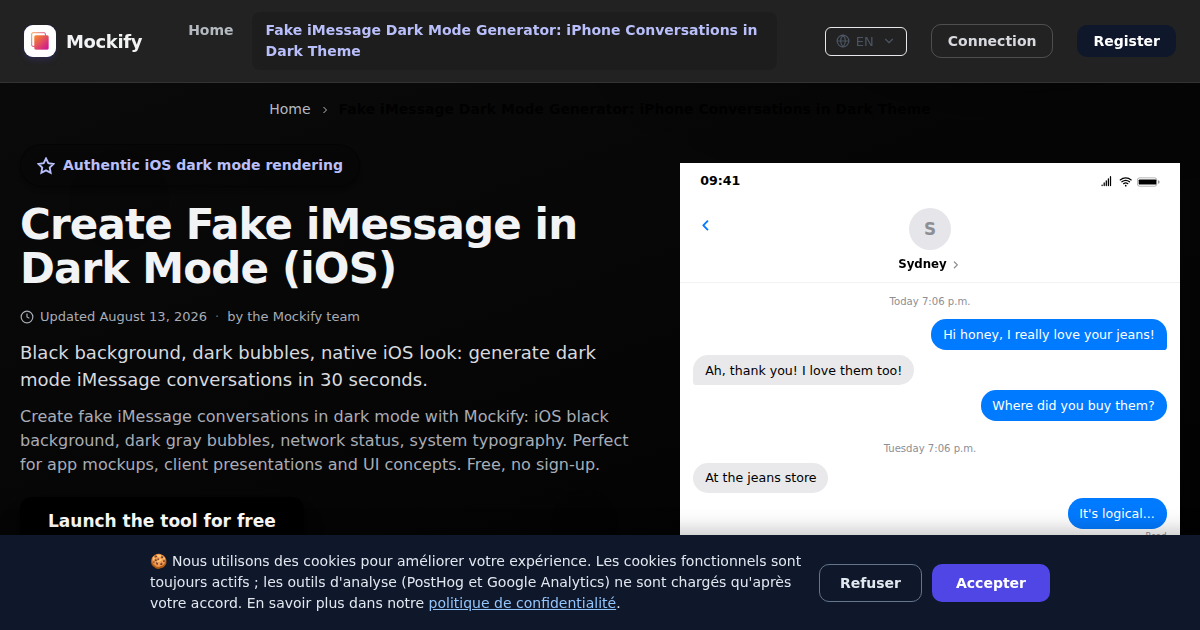Go to Home in the breadcrumb
Image resolution: width=1200 pixels, height=630 pixels.
coord(290,109)
